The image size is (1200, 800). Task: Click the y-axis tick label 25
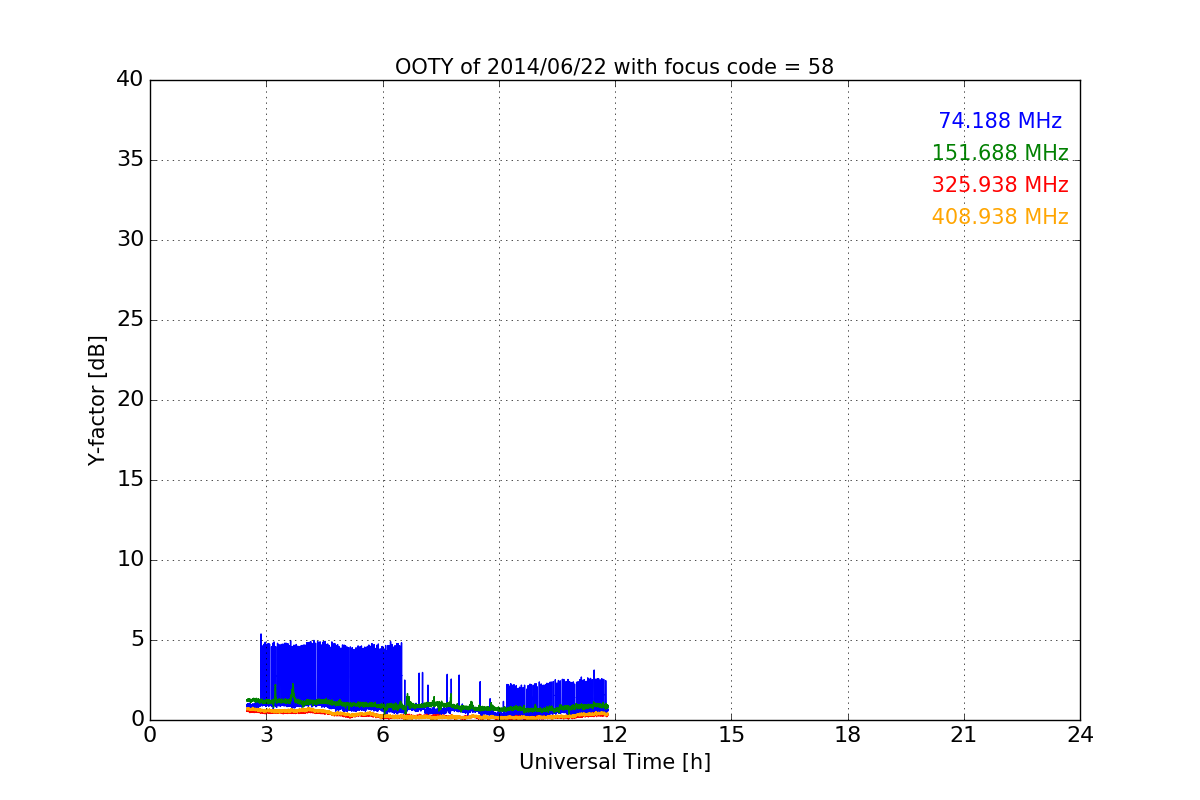click(130, 320)
